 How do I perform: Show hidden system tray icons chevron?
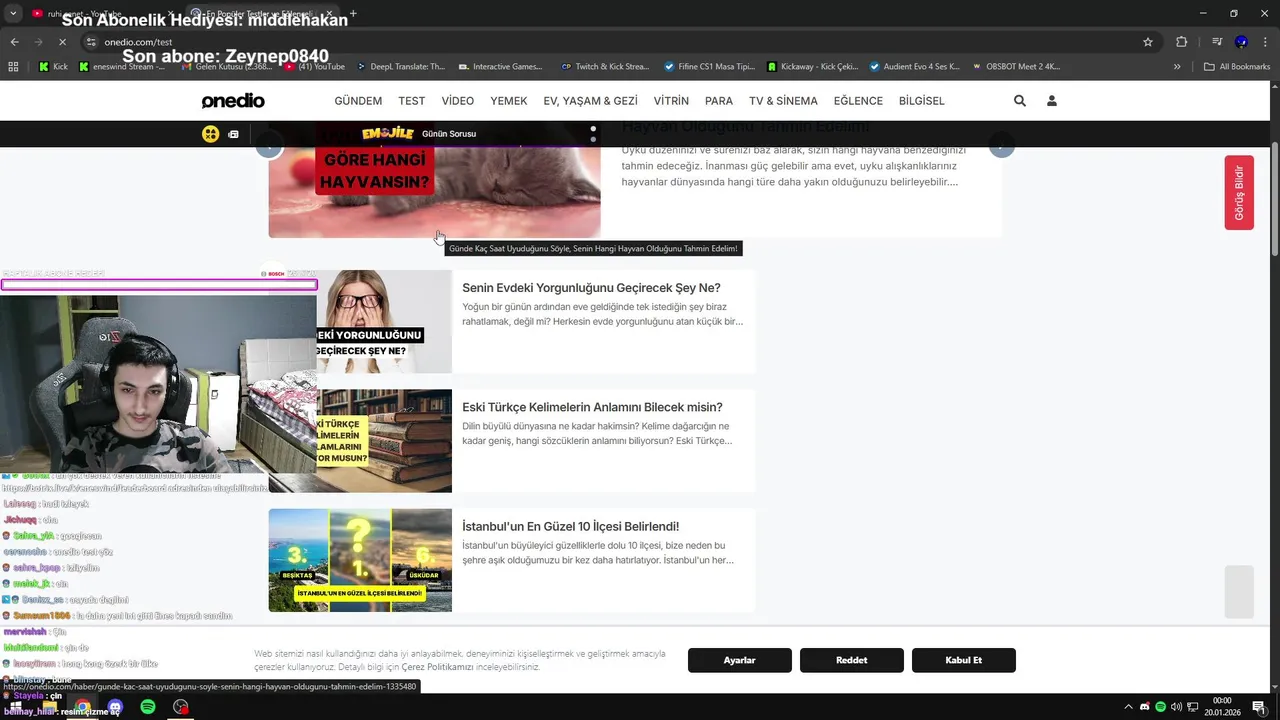click(x=1129, y=707)
